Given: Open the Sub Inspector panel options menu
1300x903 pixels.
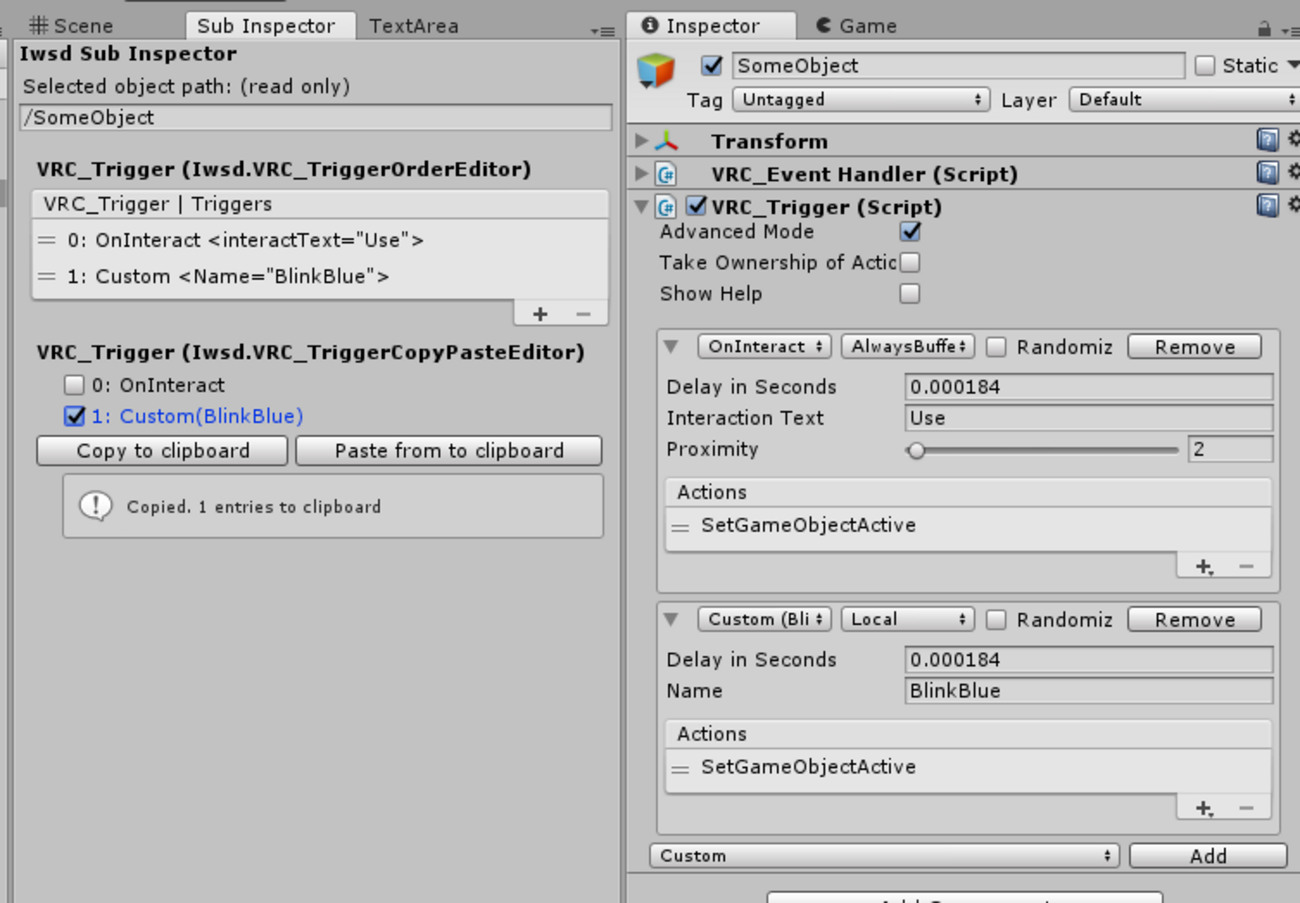Looking at the screenshot, I should [602, 31].
